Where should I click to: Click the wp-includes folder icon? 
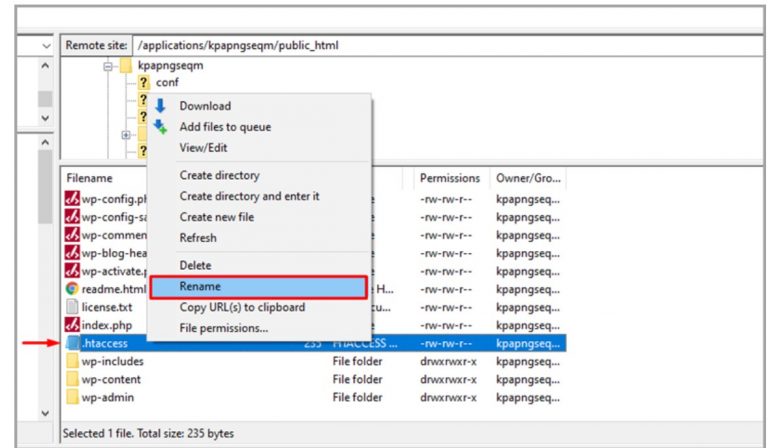coord(72,361)
